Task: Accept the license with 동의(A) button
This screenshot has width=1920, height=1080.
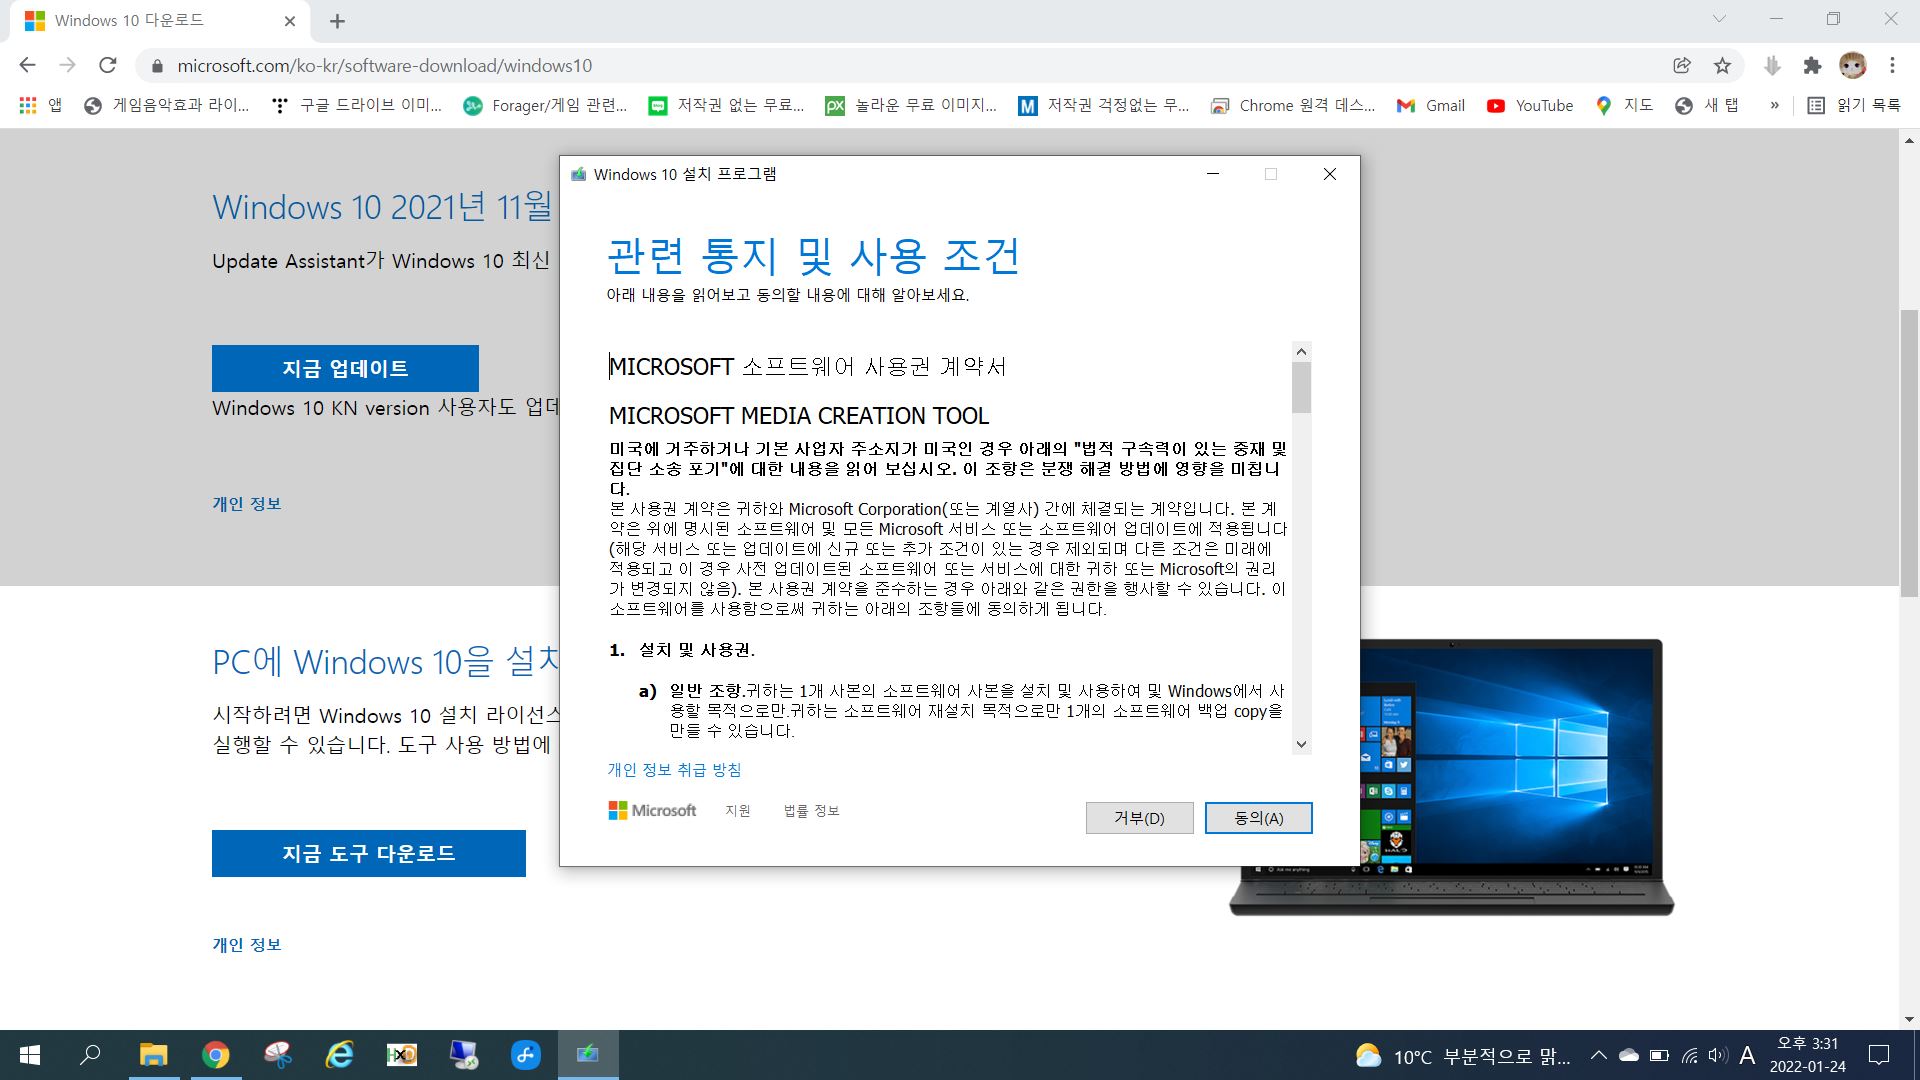Action: click(x=1258, y=818)
